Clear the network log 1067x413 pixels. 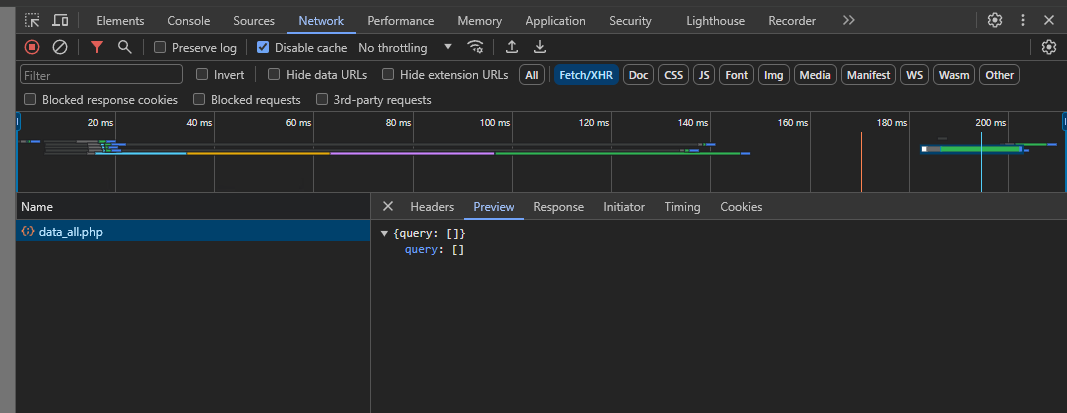(x=60, y=47)
